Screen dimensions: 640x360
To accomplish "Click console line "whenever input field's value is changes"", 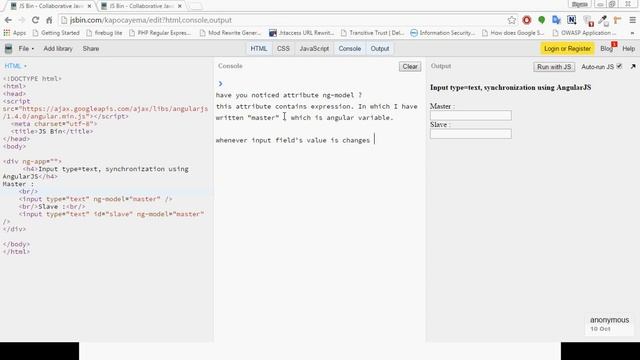I will pos(293,140).
